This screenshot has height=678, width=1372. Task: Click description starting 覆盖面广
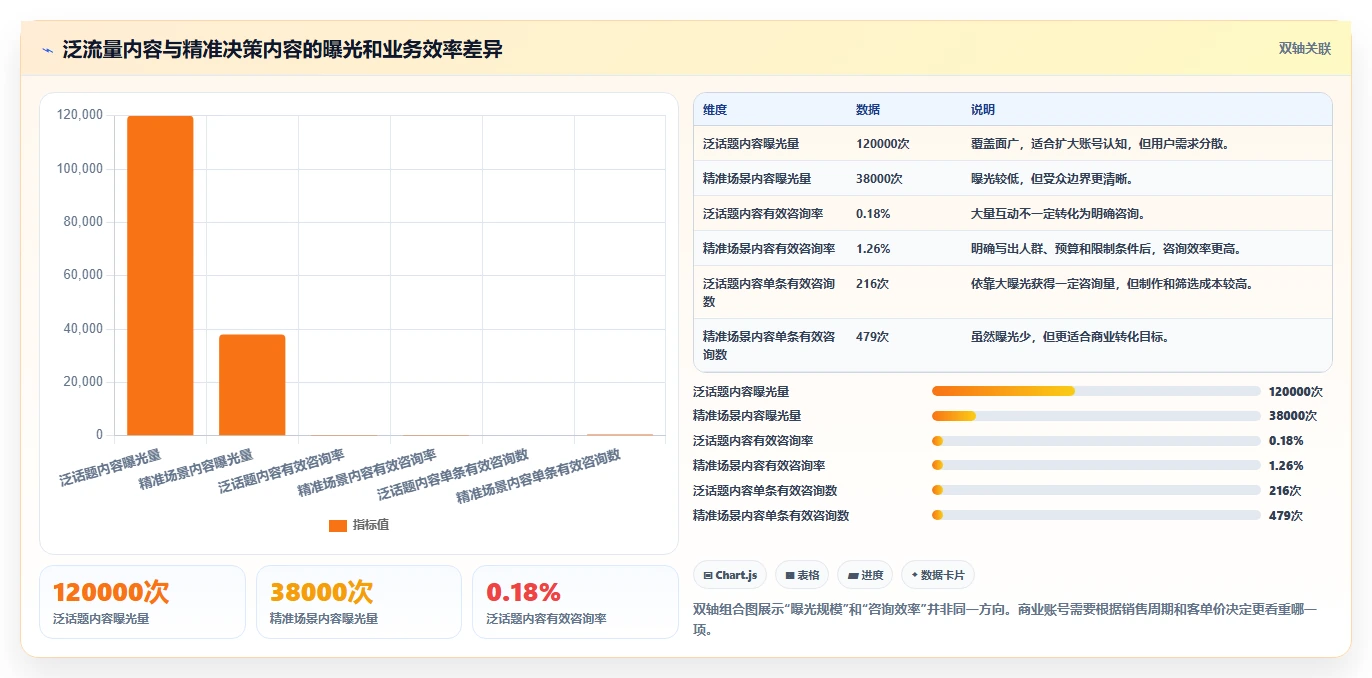[1100, 143]
